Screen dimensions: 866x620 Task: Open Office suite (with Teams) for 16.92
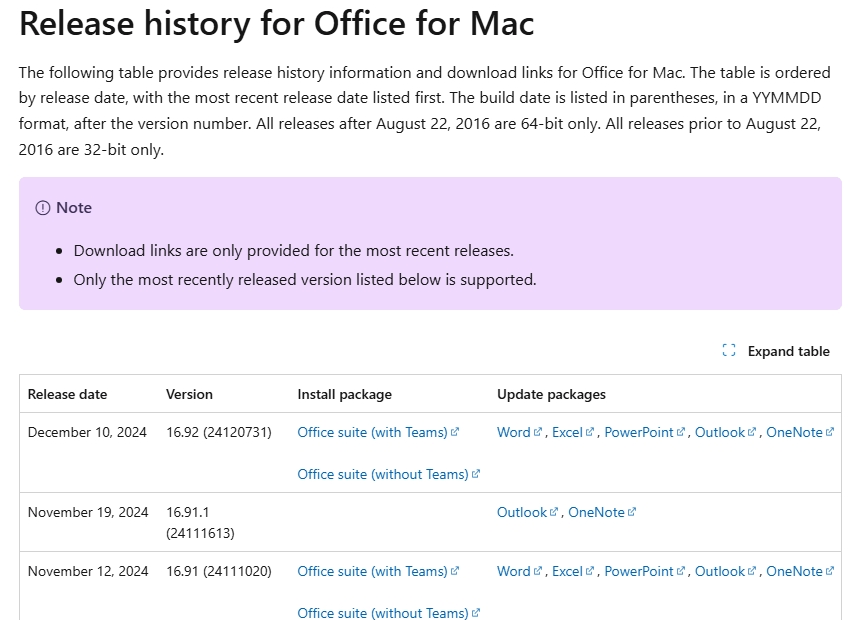(x=378, y=432)
